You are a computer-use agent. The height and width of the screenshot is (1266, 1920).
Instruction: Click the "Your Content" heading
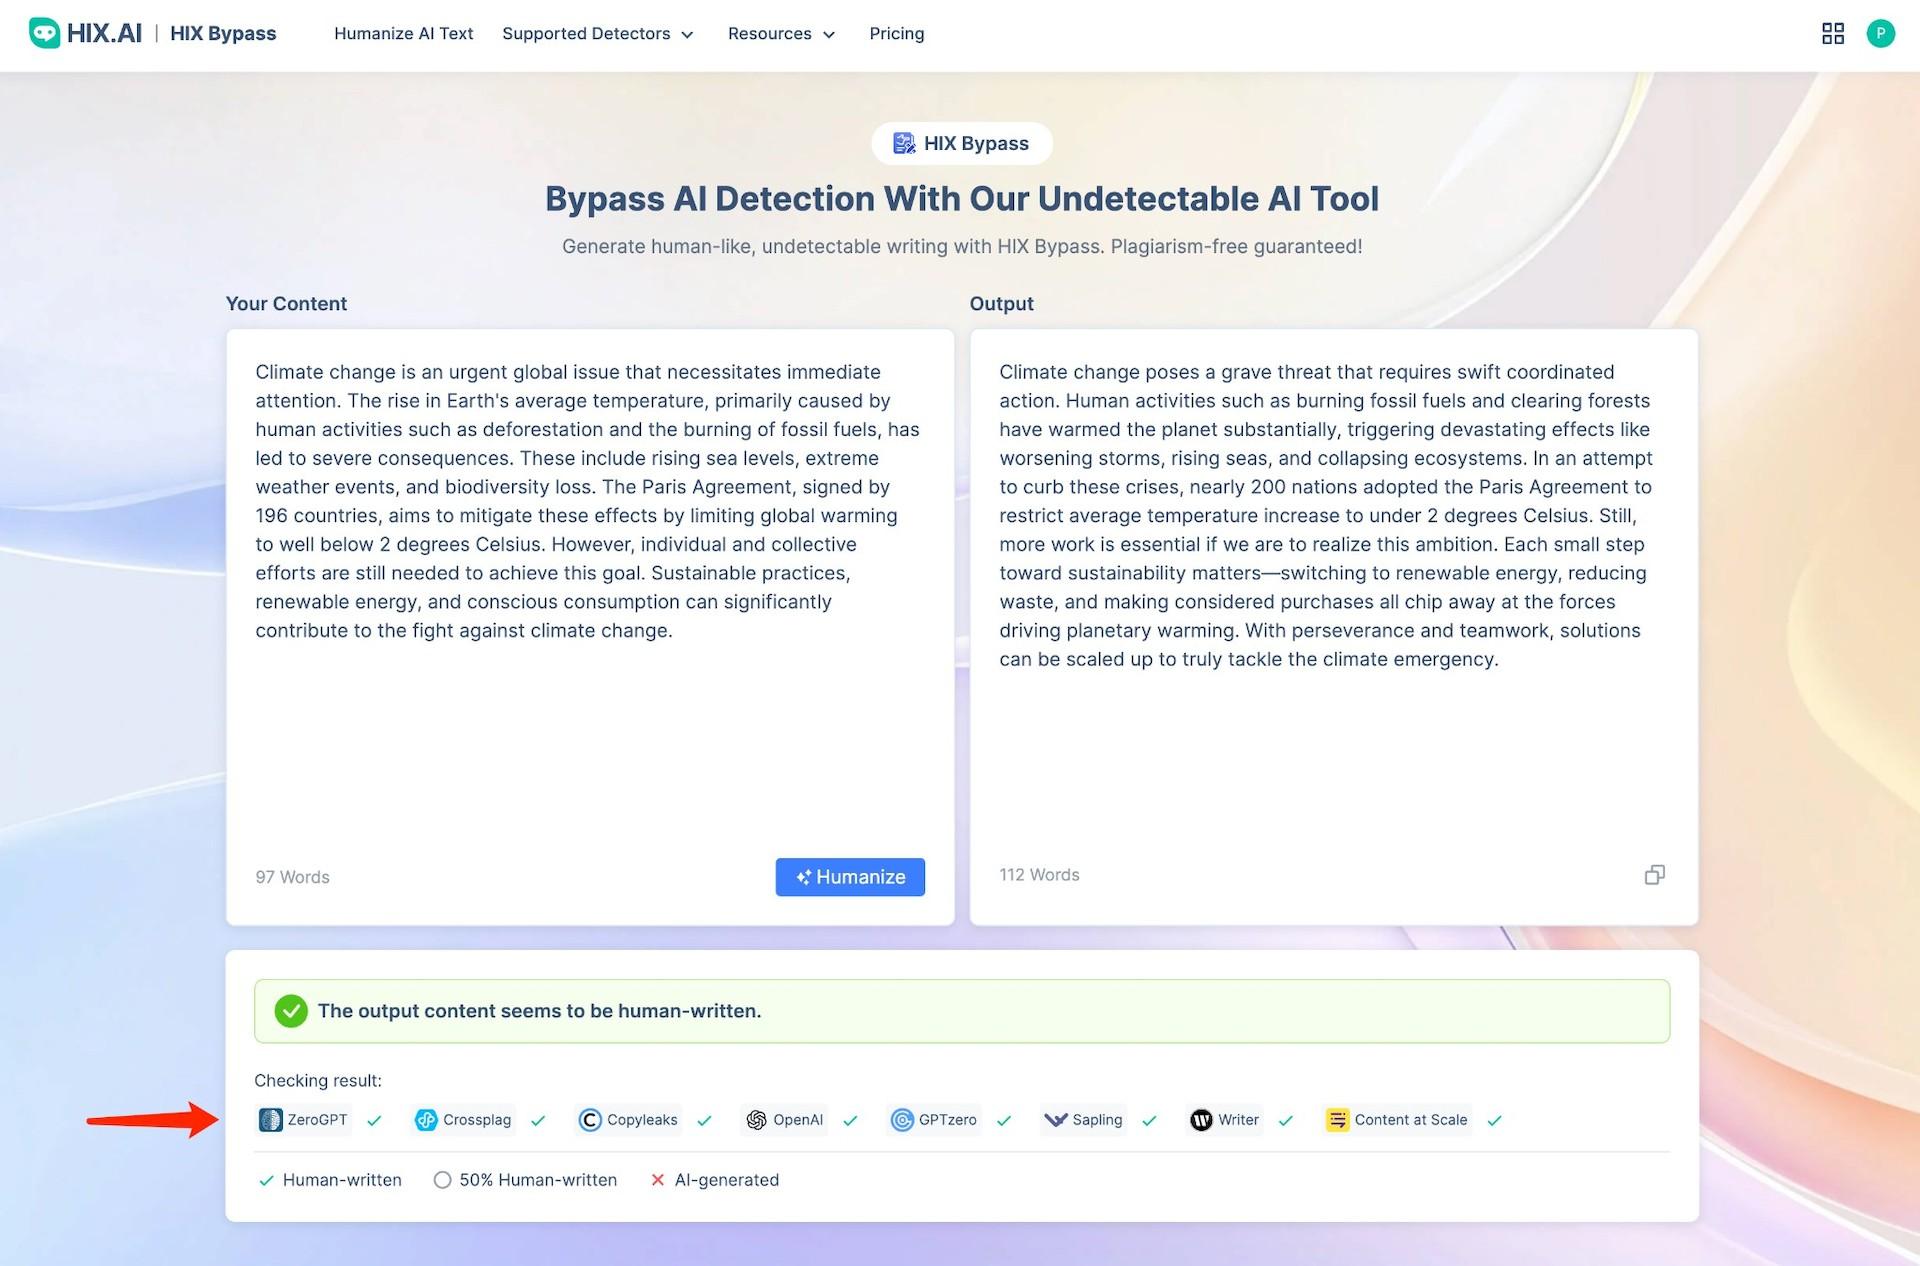click(x=286, y=304)
